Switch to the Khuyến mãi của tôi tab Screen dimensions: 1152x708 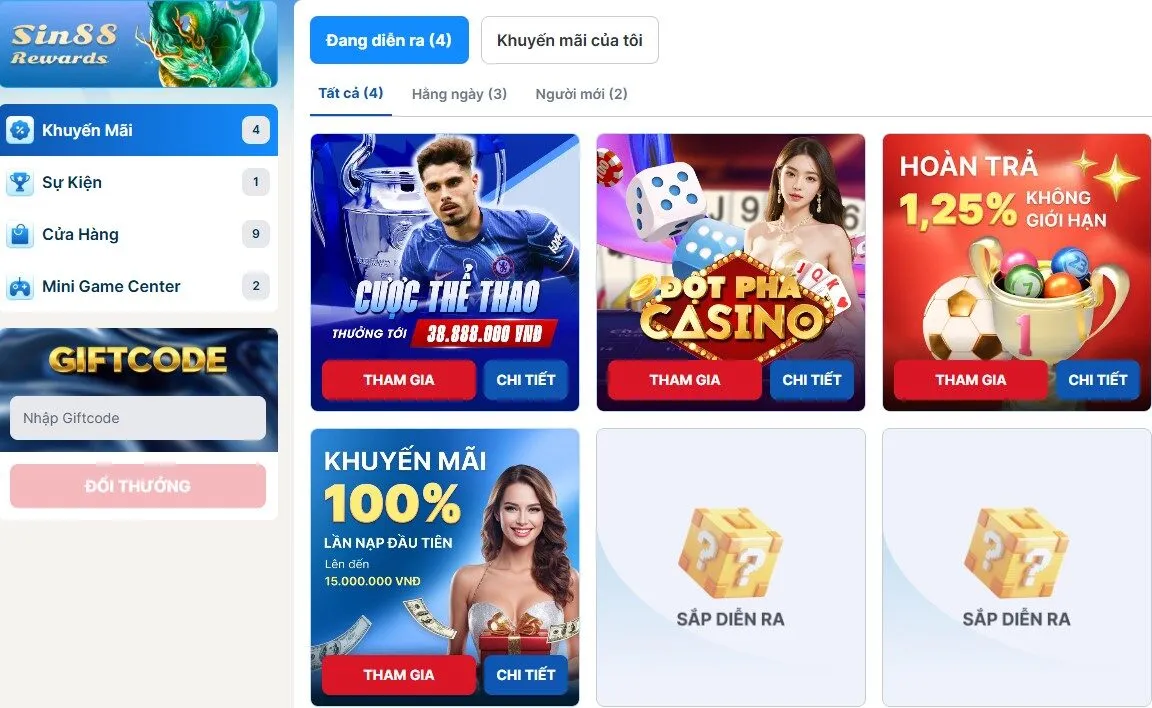tap(569, 40)
